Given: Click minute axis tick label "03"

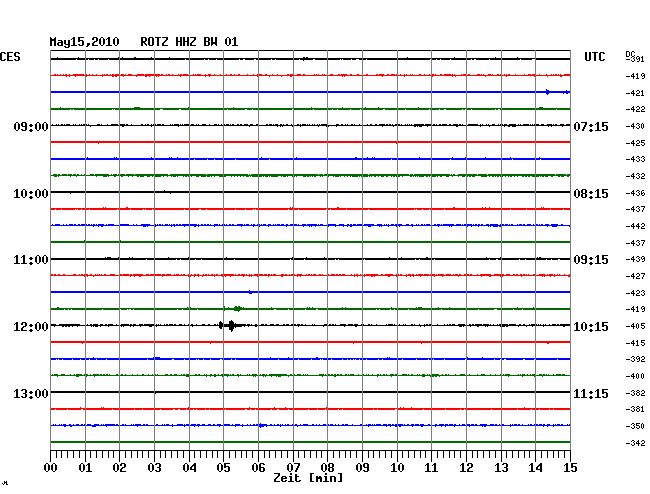Looking at the screenshot, I should pos(154,467).
